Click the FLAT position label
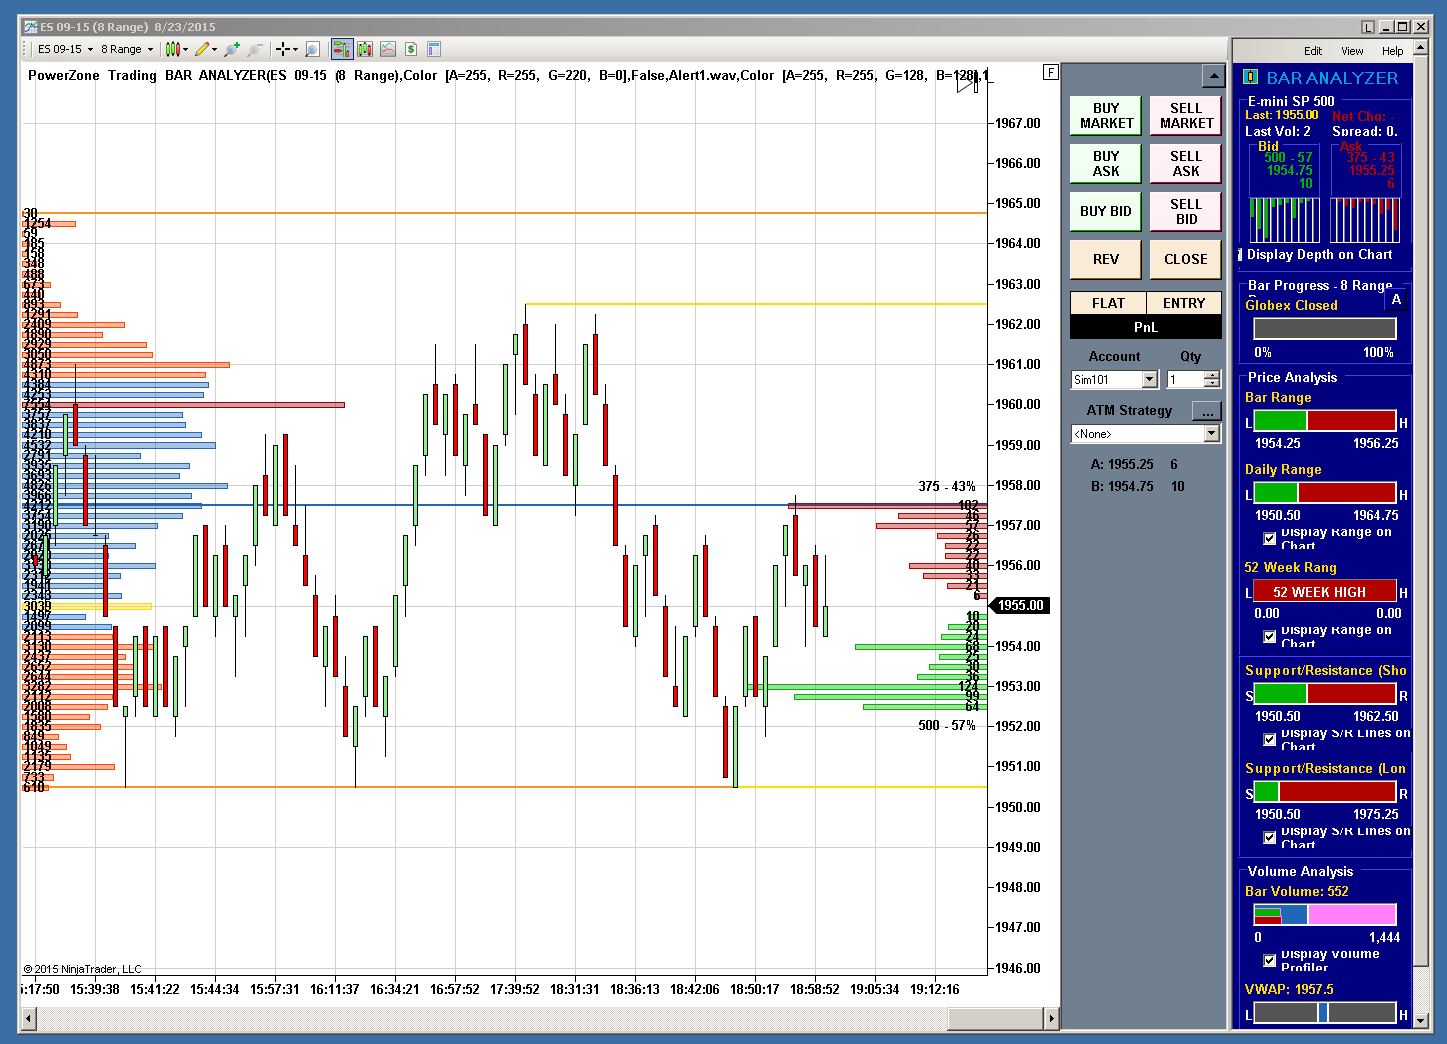The height and width of the screenshot is (1044, 1447). (1108, 303)
